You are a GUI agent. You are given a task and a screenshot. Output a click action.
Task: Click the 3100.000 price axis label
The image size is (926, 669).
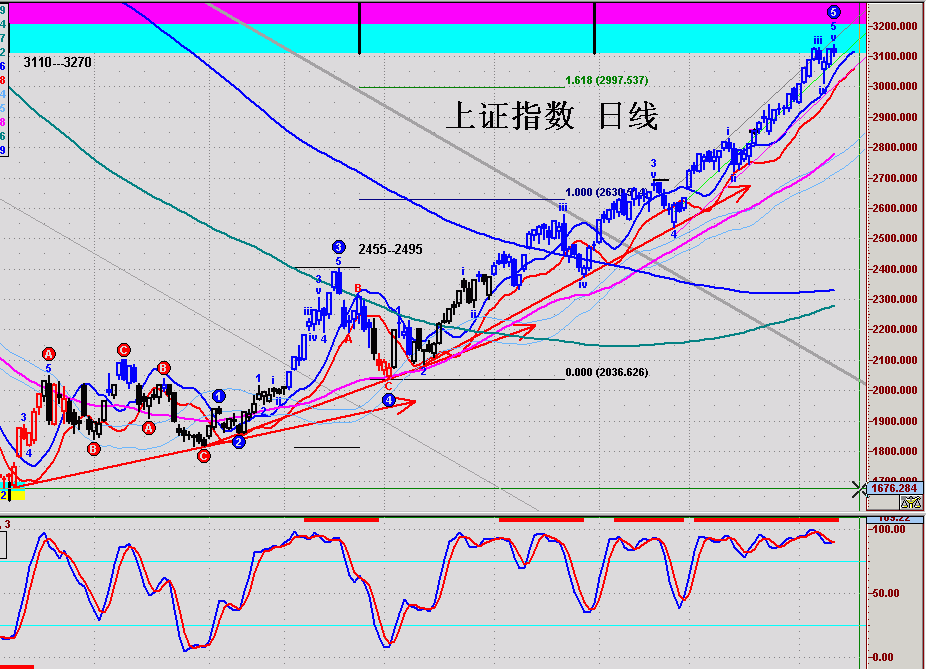coord(894,56)
